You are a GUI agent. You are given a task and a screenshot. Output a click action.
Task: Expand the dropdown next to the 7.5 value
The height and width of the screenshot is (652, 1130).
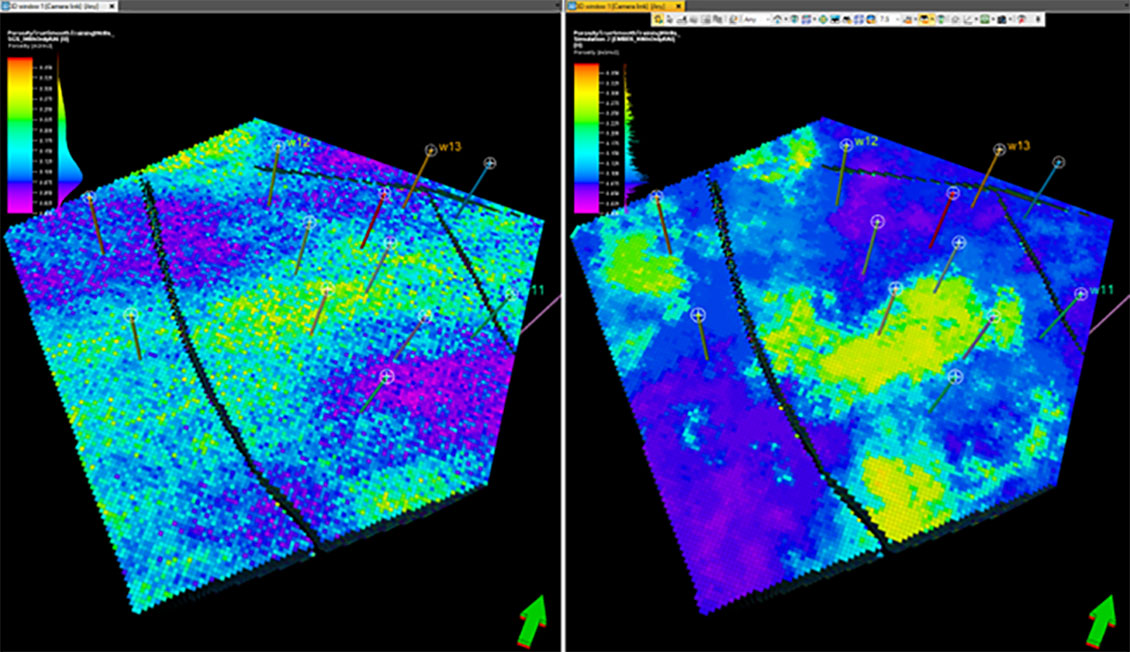(898, 17)
